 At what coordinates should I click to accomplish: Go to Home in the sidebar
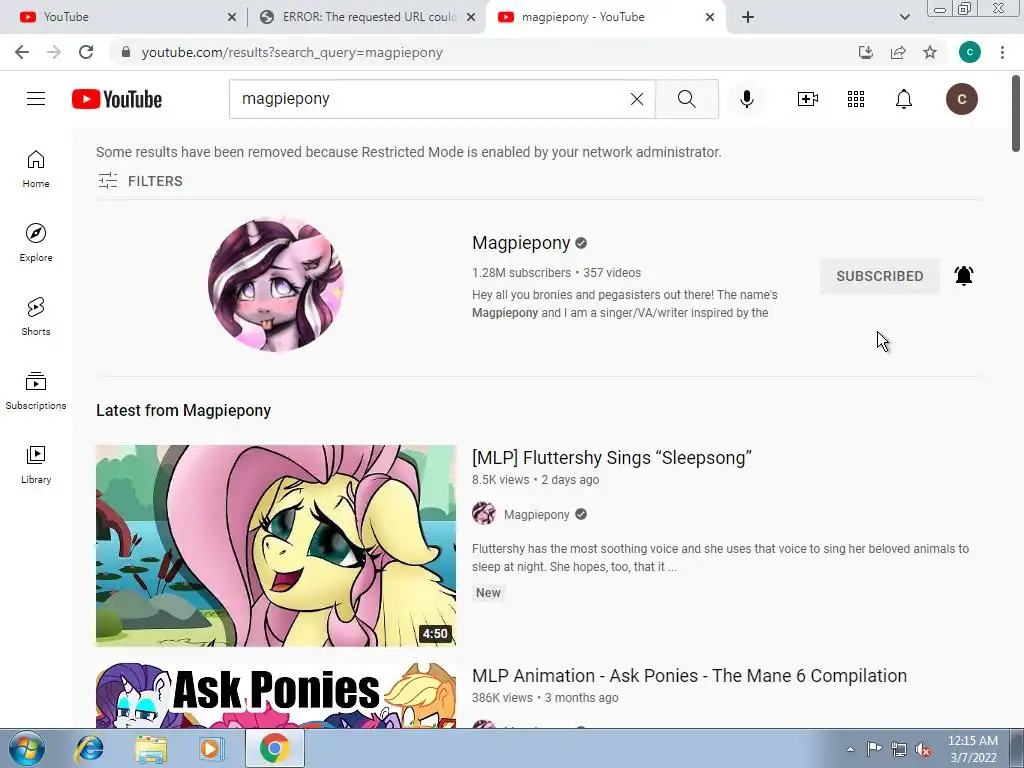click(x=36, y=168)
